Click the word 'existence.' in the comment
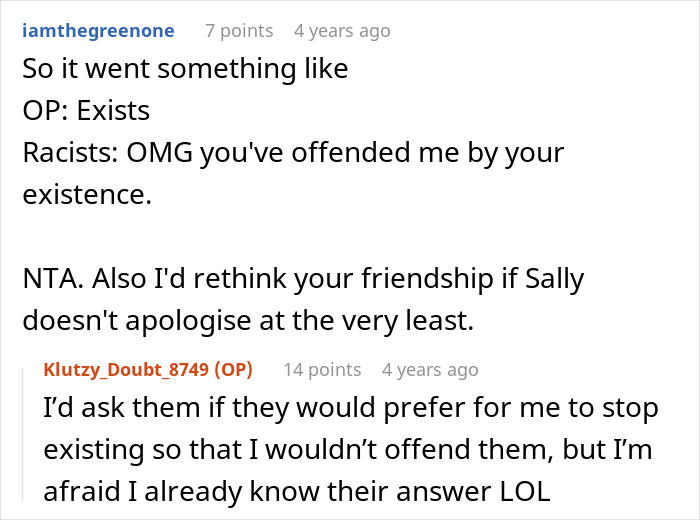The image size is (700, 520). click(x=88, y=195)
